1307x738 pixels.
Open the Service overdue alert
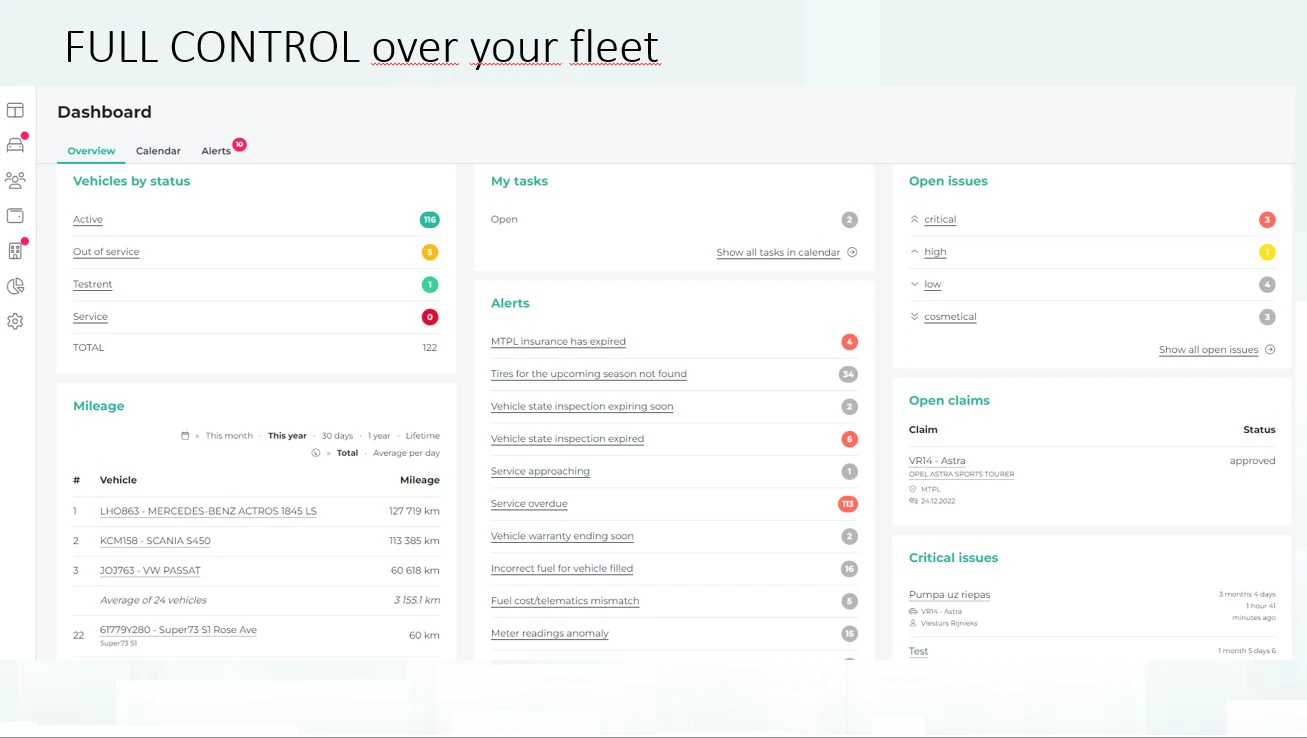(529, 503)
